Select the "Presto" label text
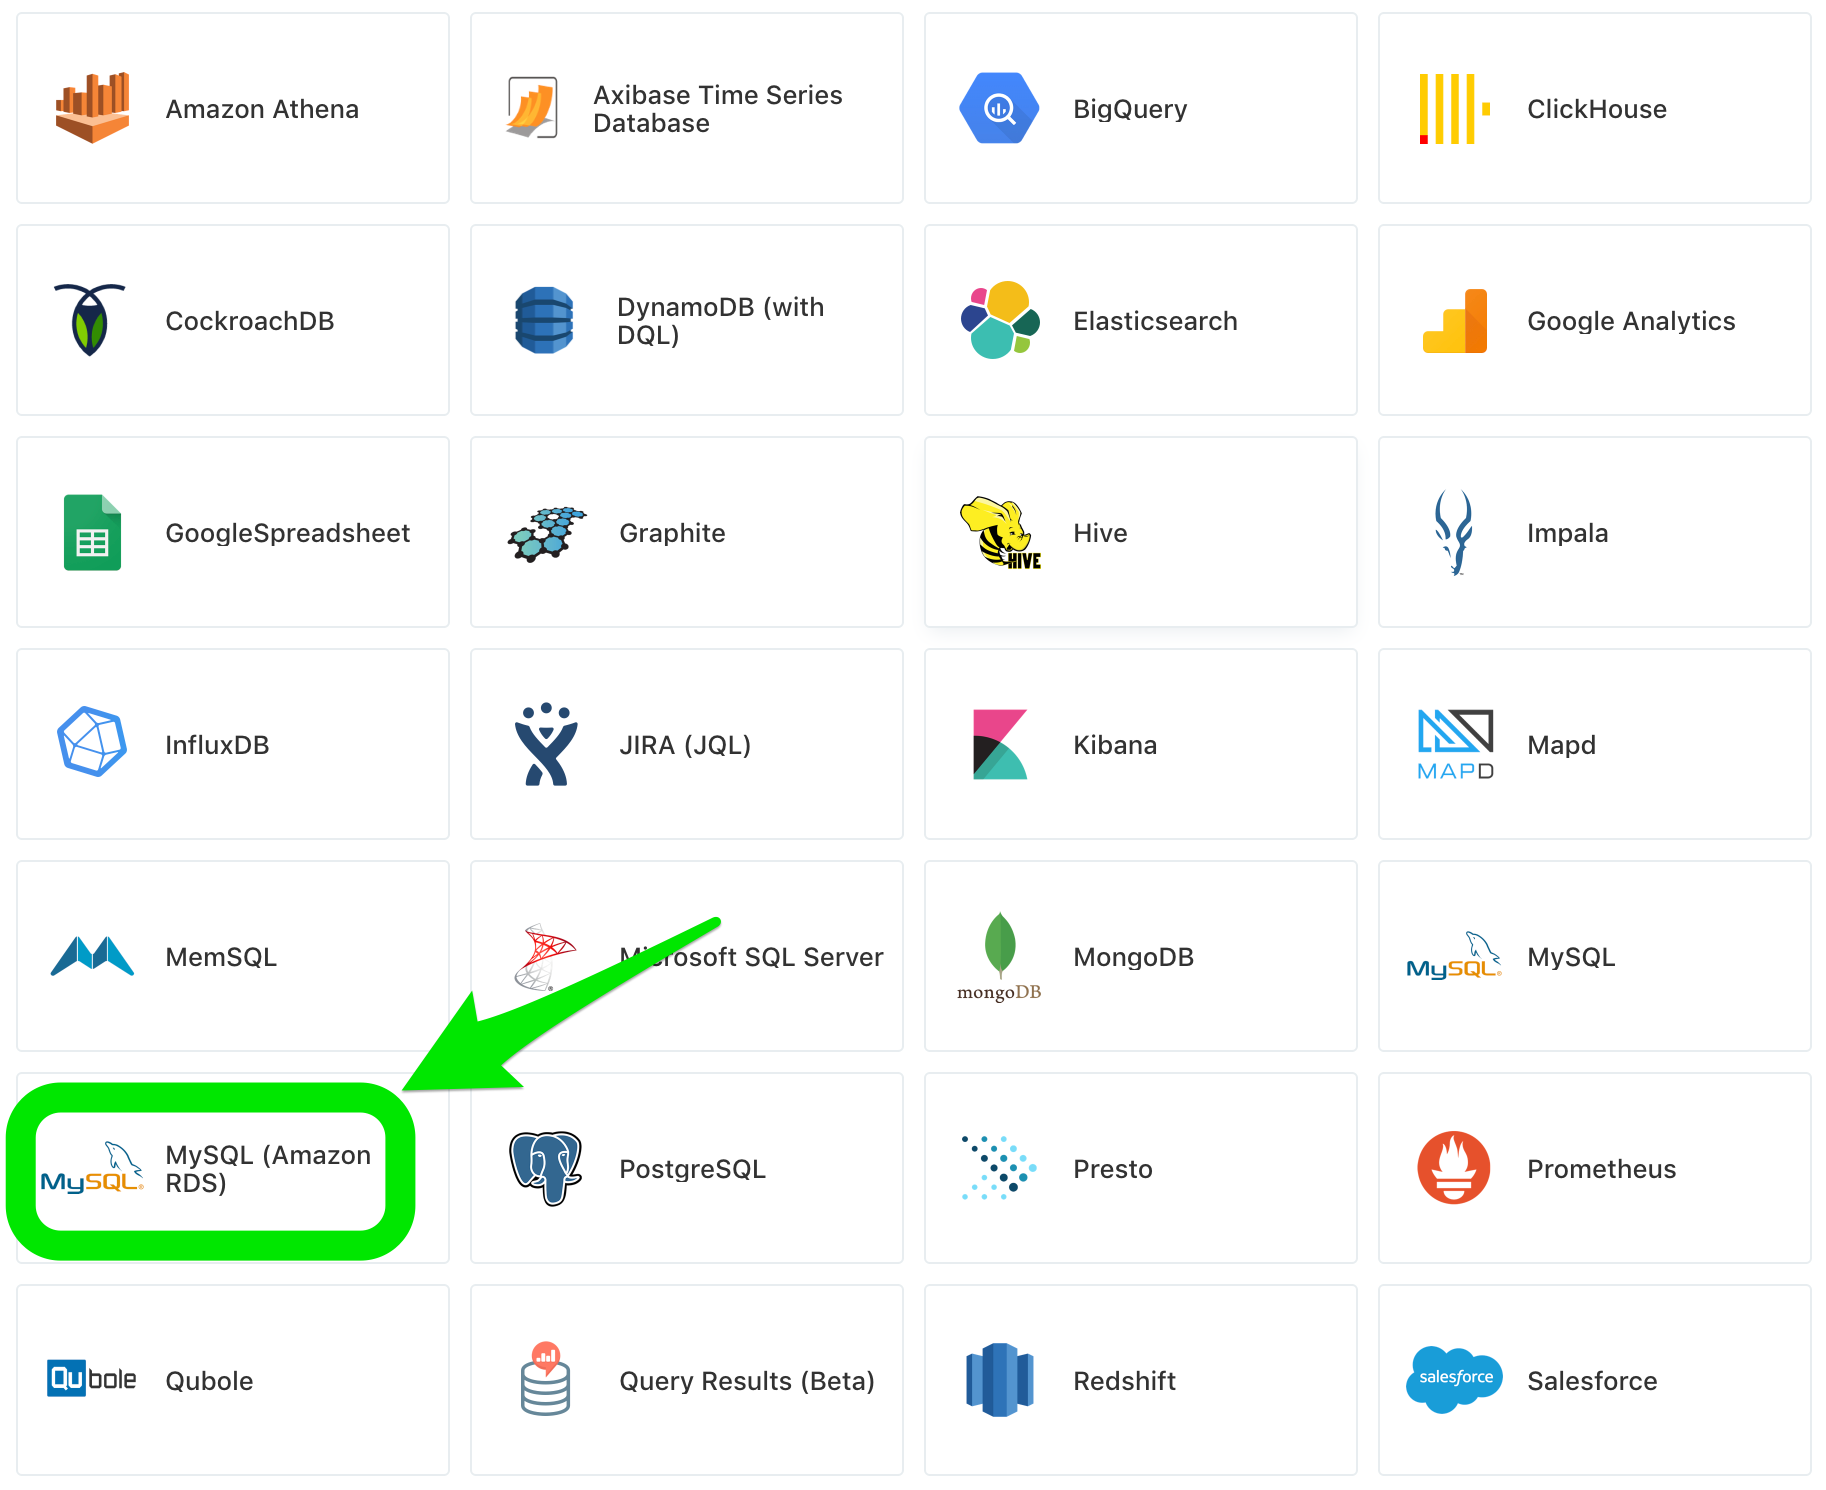The height and width of the screenshot is (1490, 1826). 1113,1169
